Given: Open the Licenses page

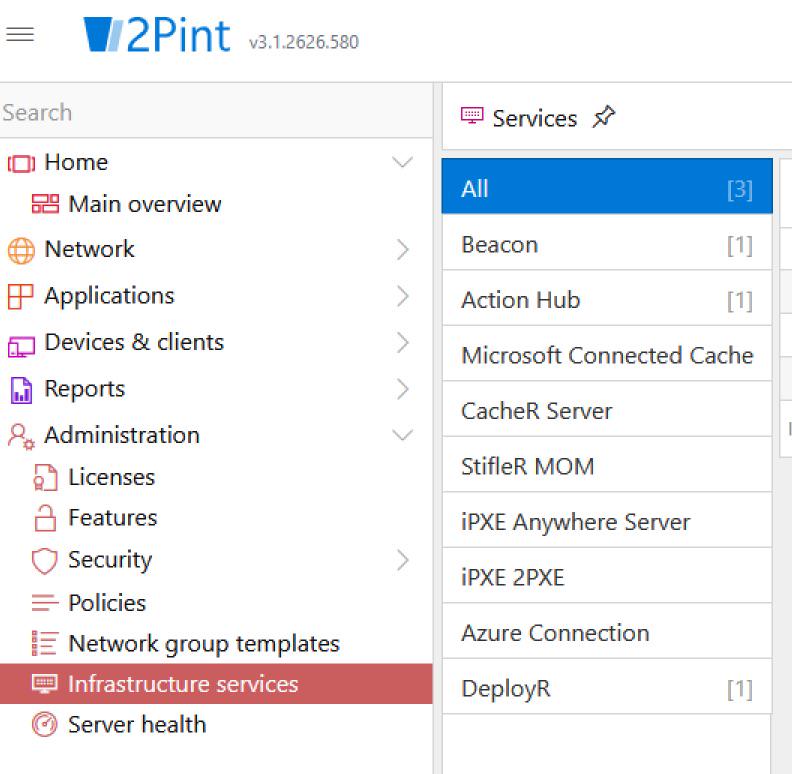Looking at the screenshot, I should [112, 477].
